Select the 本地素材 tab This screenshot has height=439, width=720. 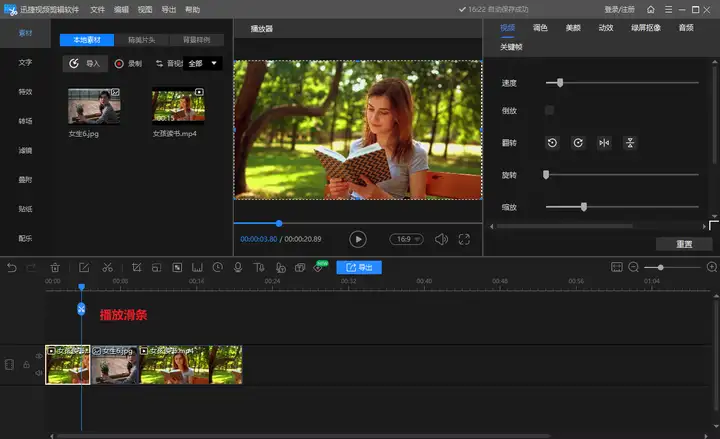point(87,40)
